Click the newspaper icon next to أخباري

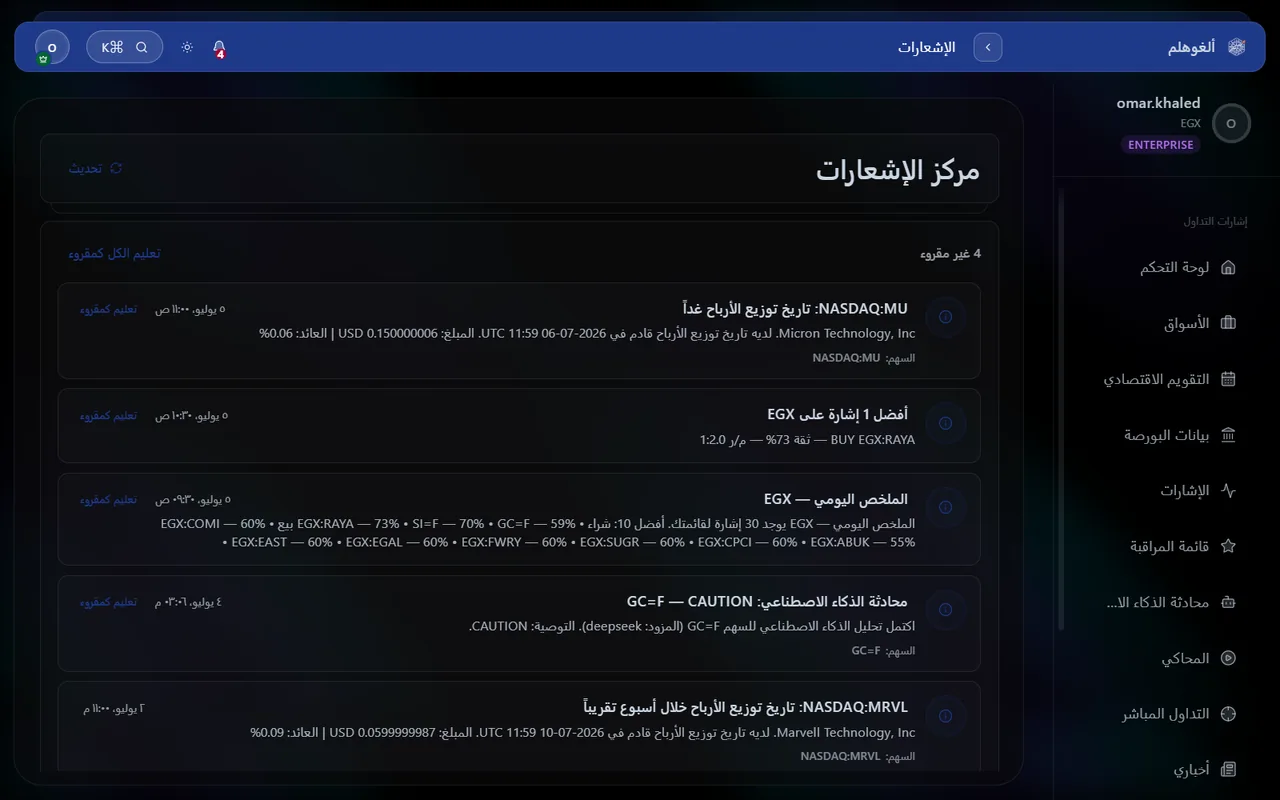coord(1229,769)
